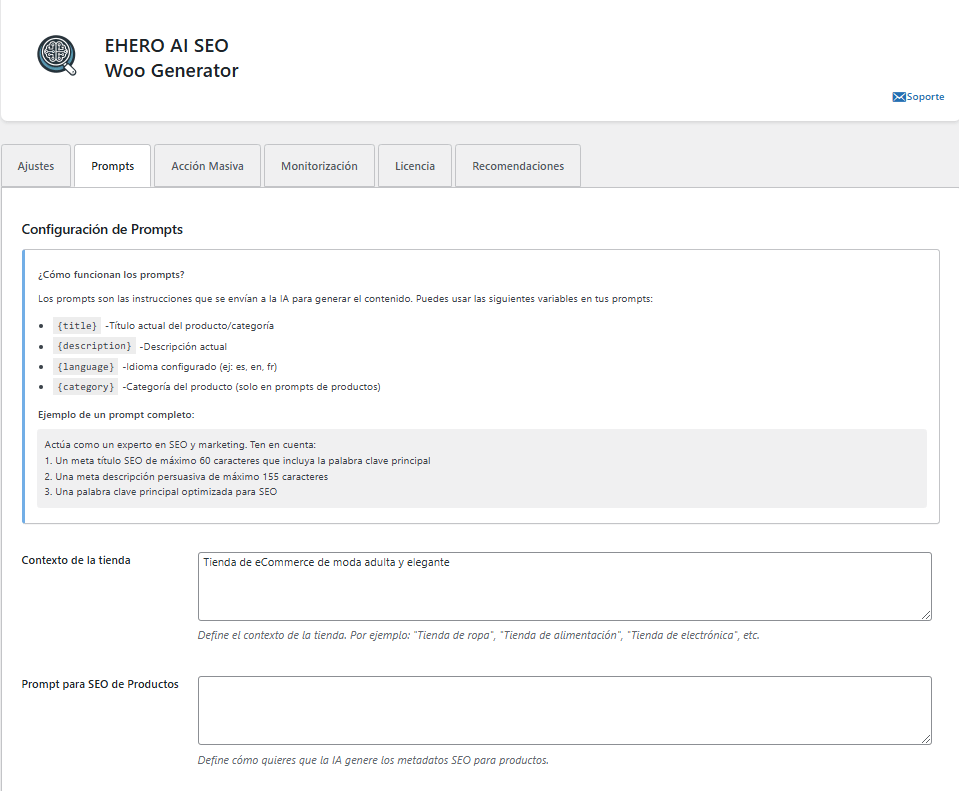Switch to the Ajustes tab

(36, 166)
